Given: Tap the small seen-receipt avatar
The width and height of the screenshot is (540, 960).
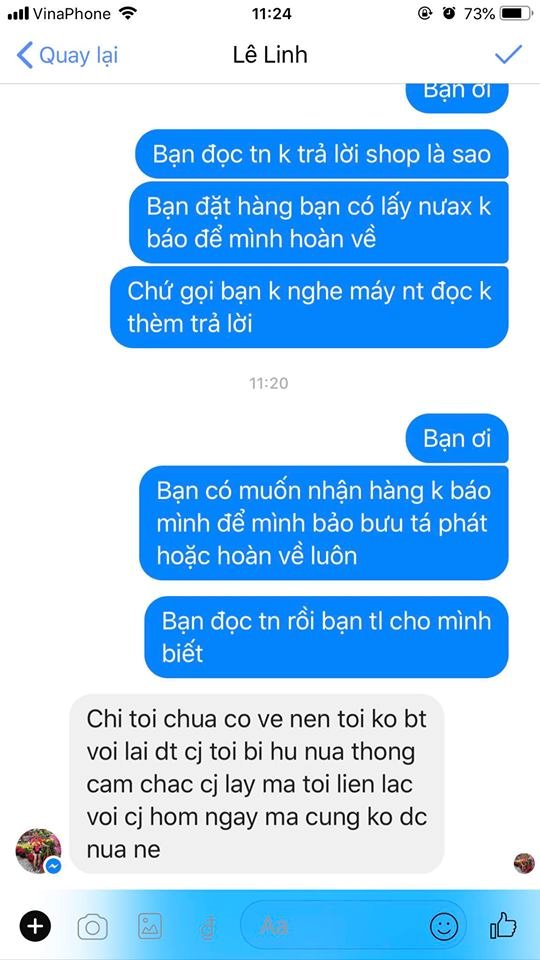Looking at the screenshot, I should point(524,863).
